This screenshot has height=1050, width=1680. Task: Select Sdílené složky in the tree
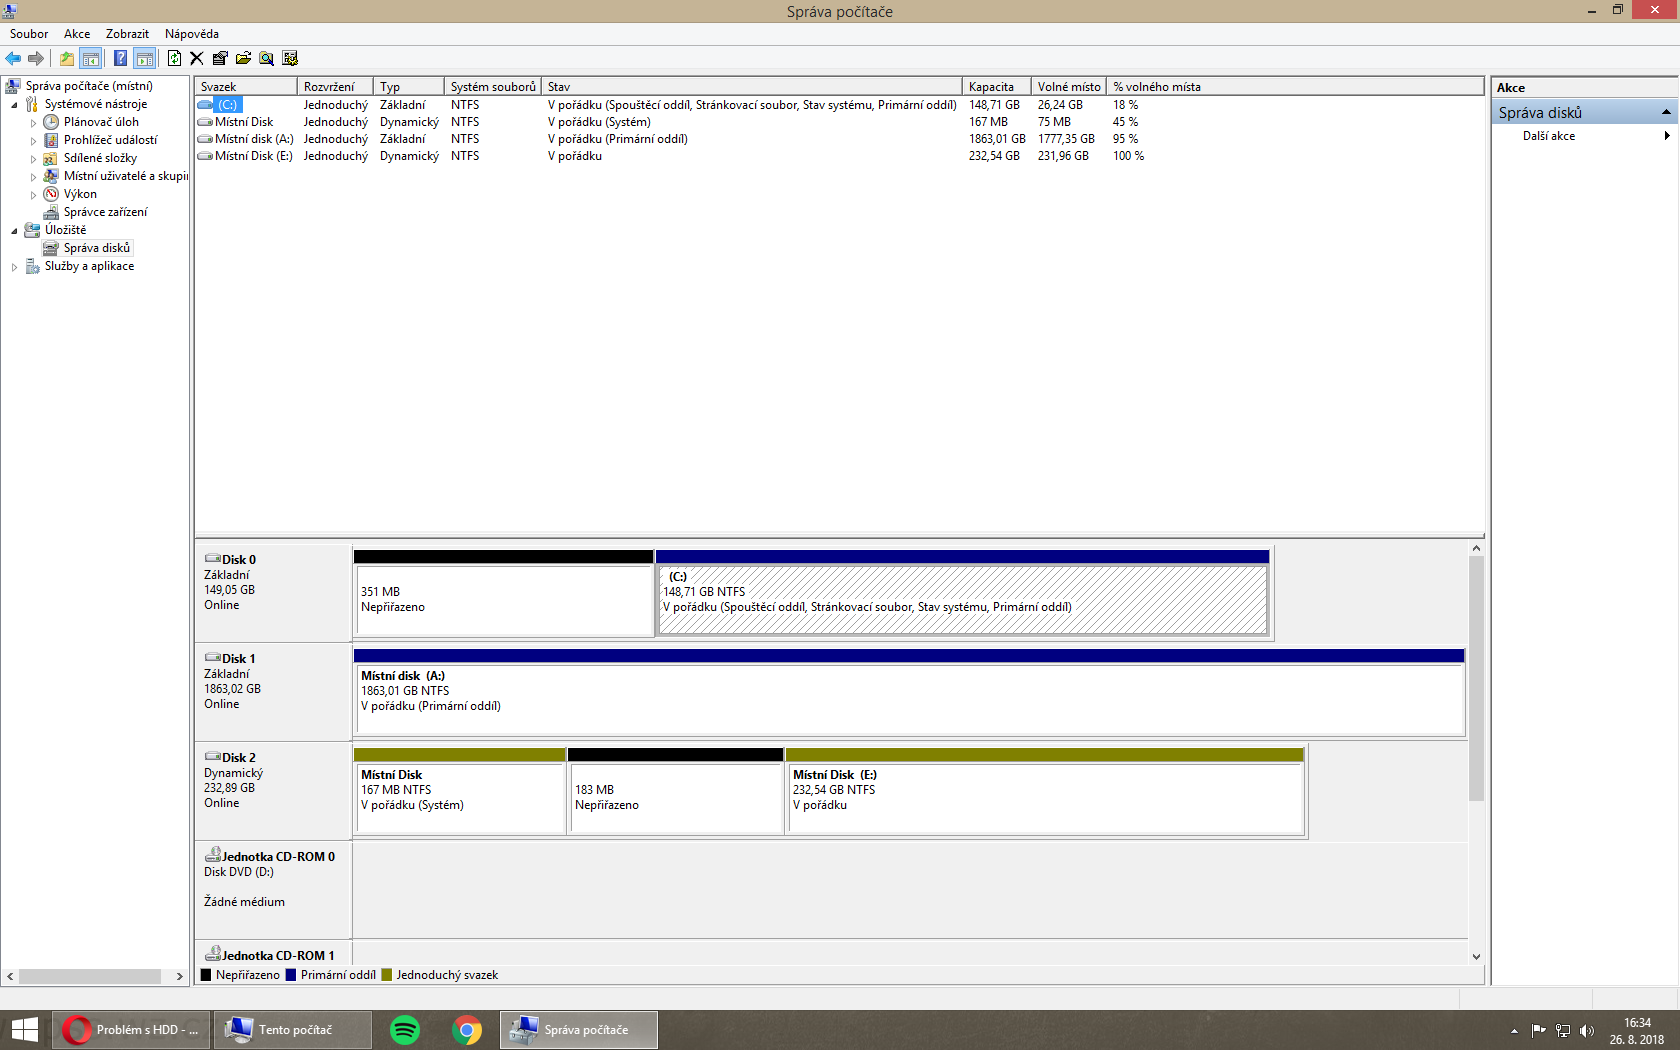tap(100, 158)
